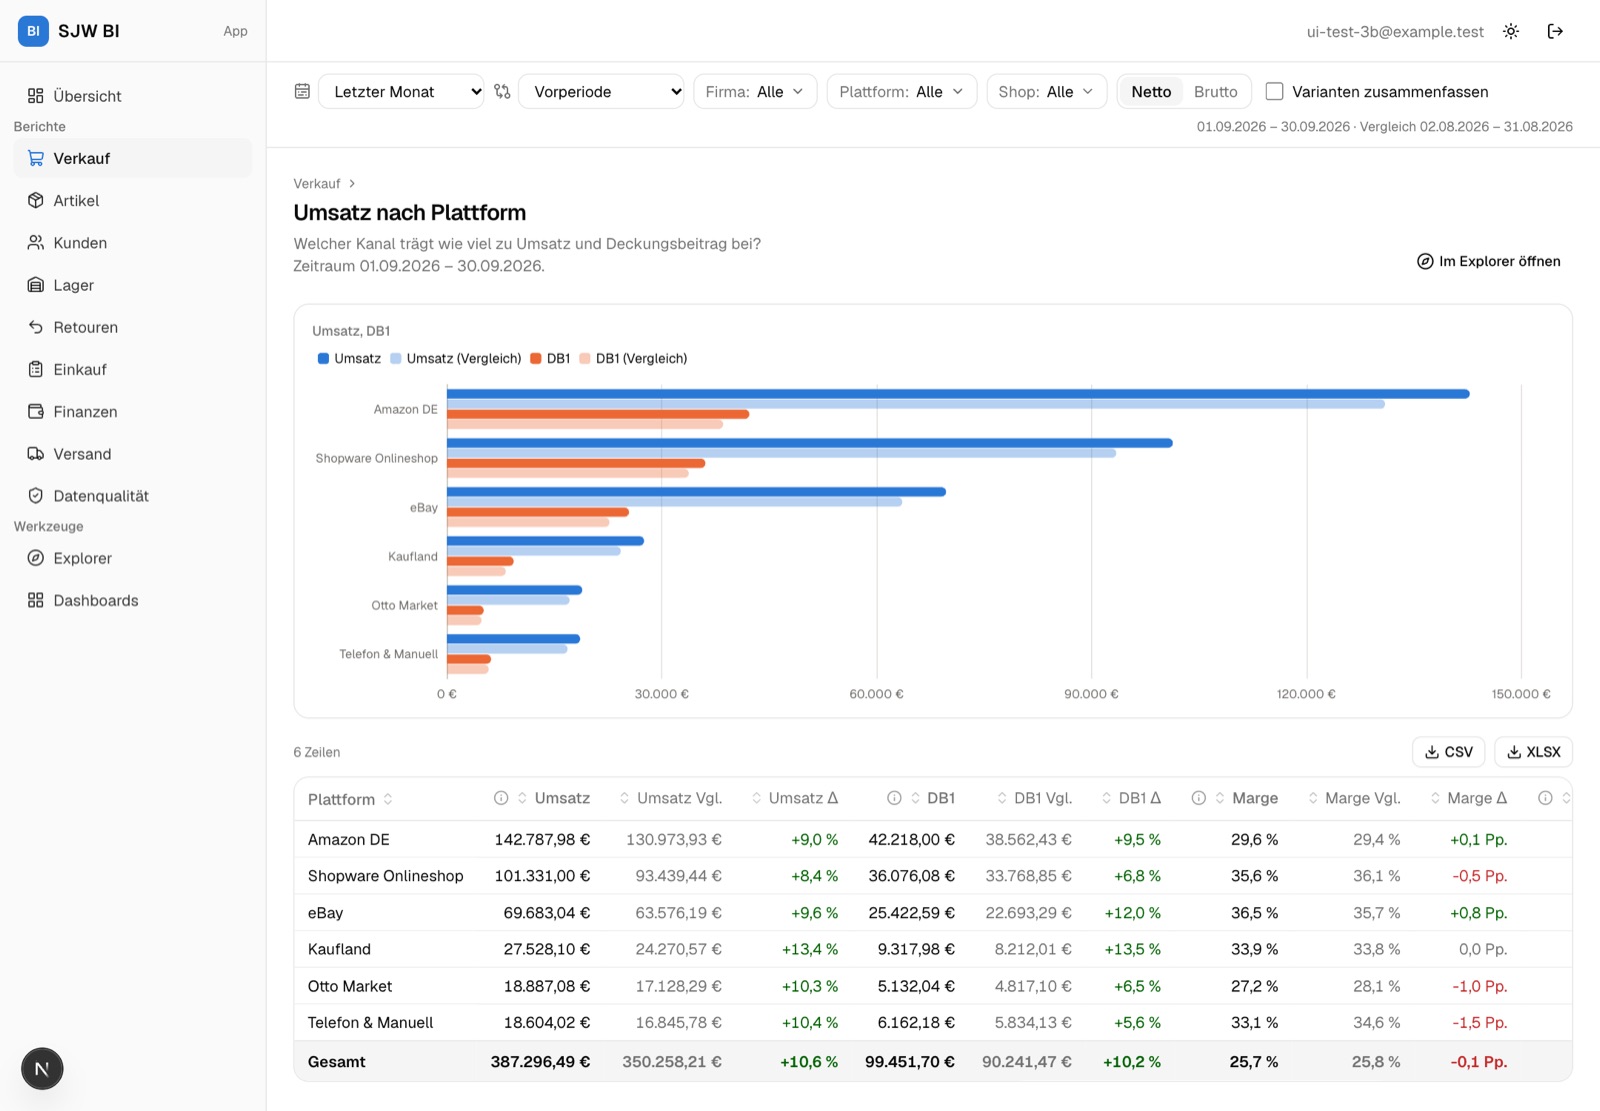1600x1111 pixels.
Task: Open Übersicht from the sidebar
Action: (x=133, y=96)
